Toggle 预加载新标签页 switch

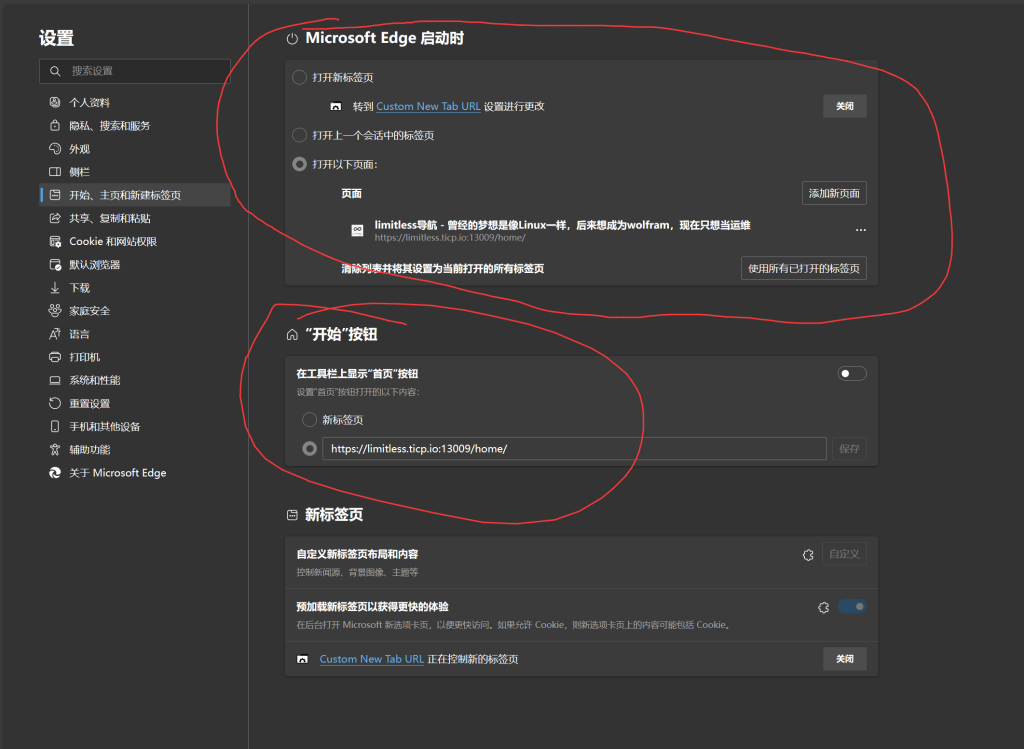pos(852,607)
